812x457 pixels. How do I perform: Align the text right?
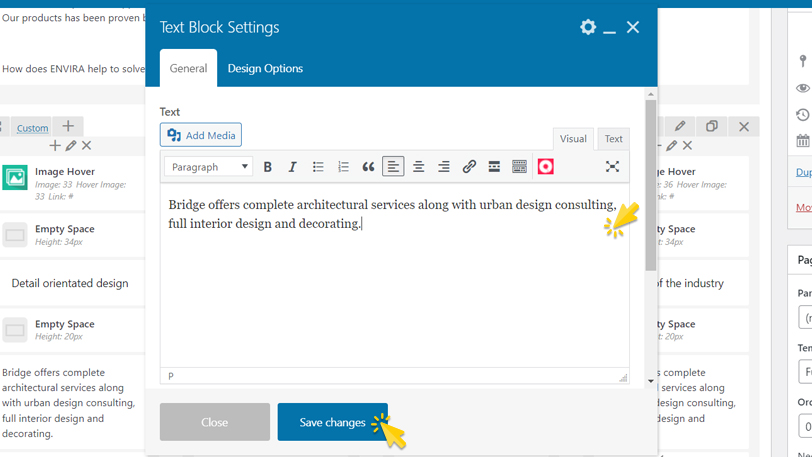click(444, 167)
